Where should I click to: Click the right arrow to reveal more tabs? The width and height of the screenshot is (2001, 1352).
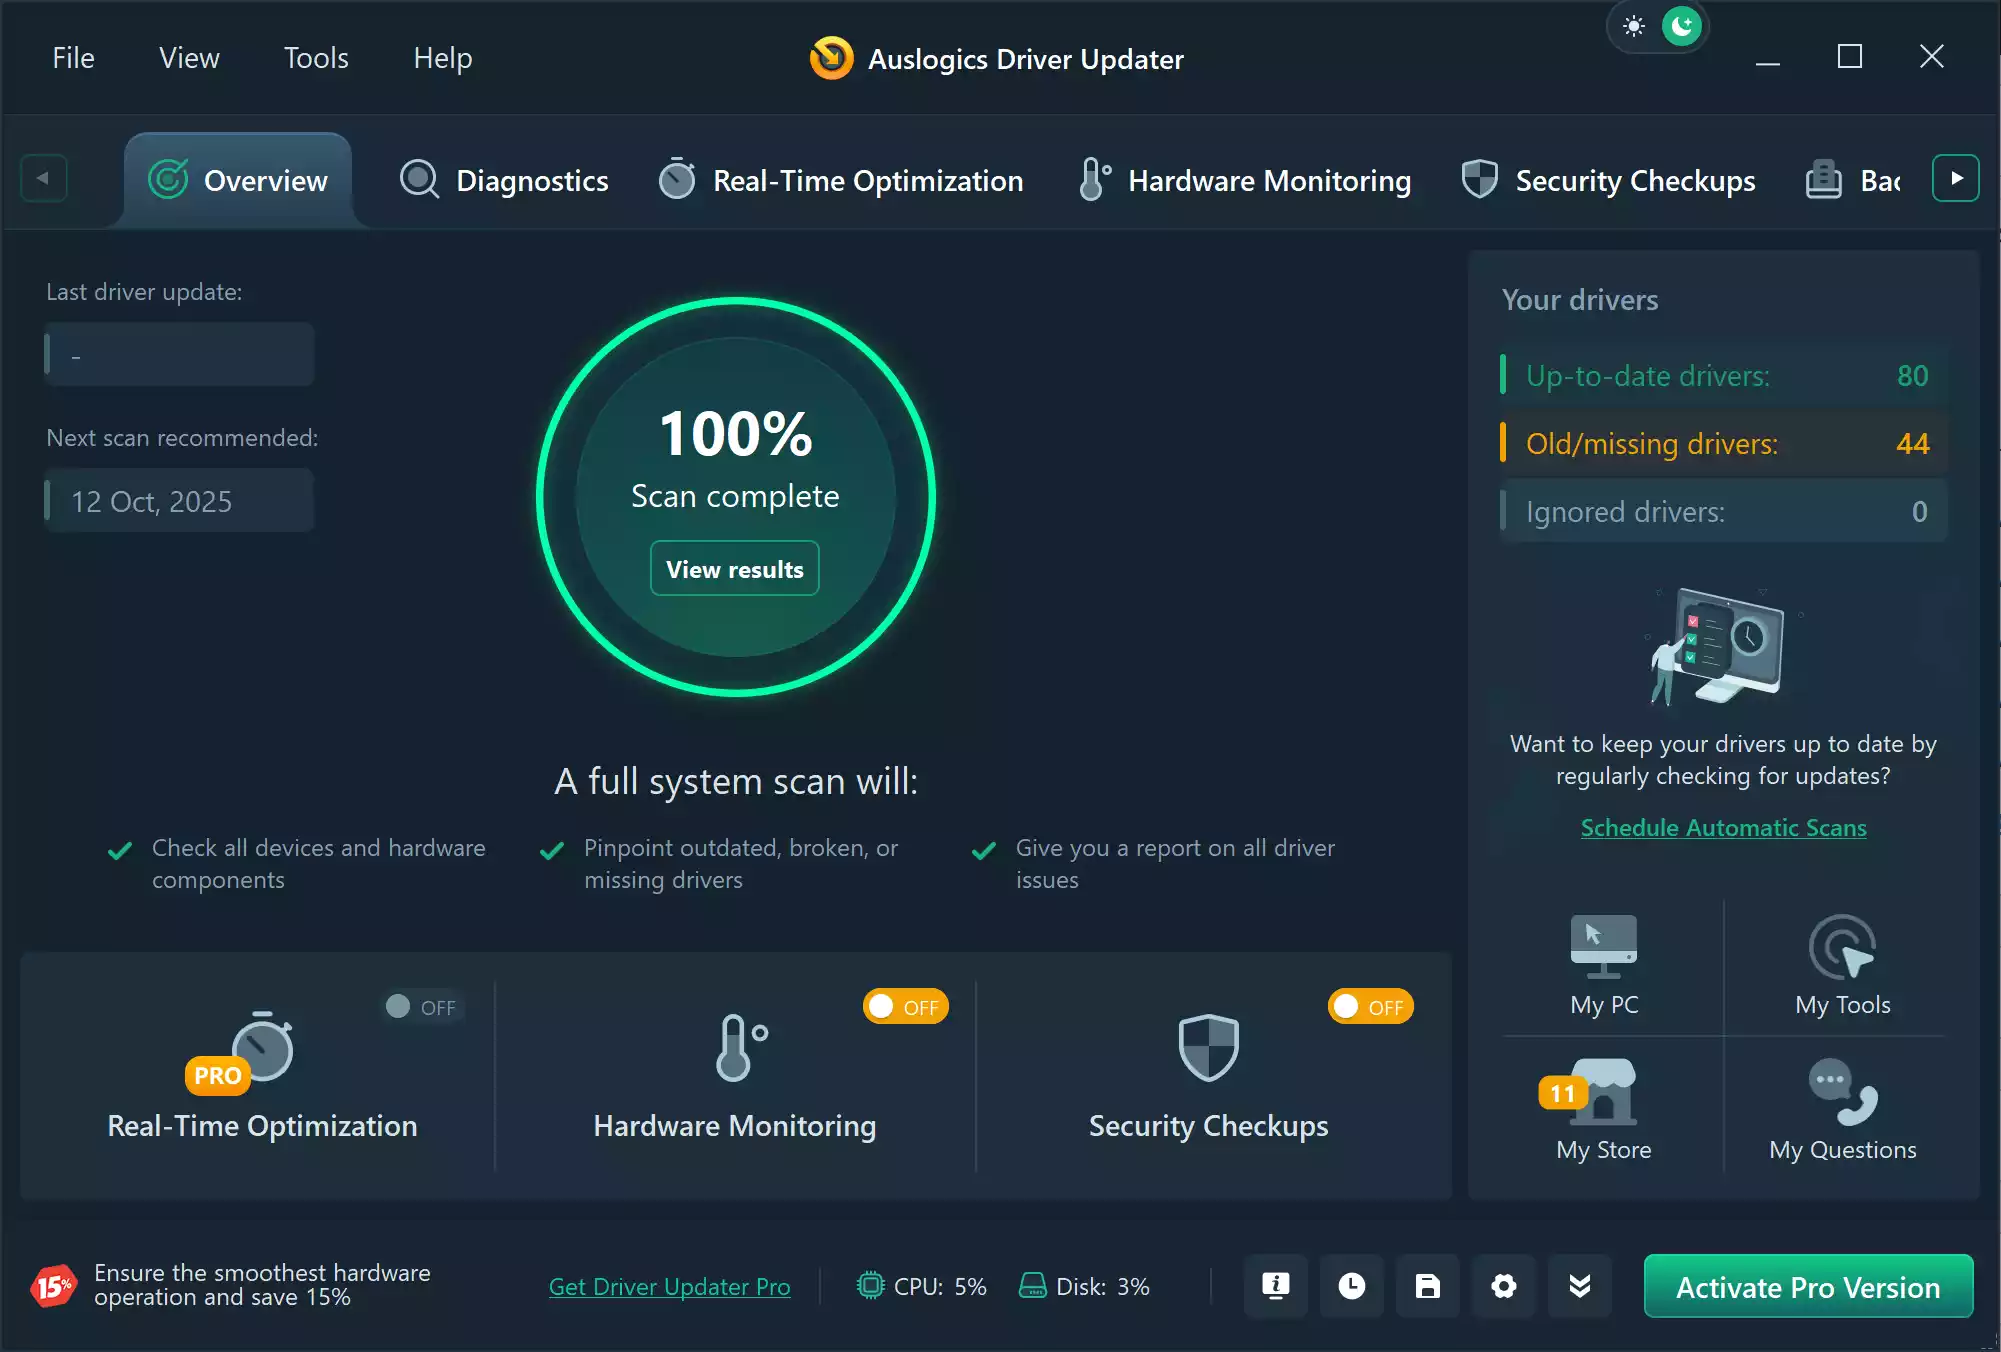pos(1956,178)
